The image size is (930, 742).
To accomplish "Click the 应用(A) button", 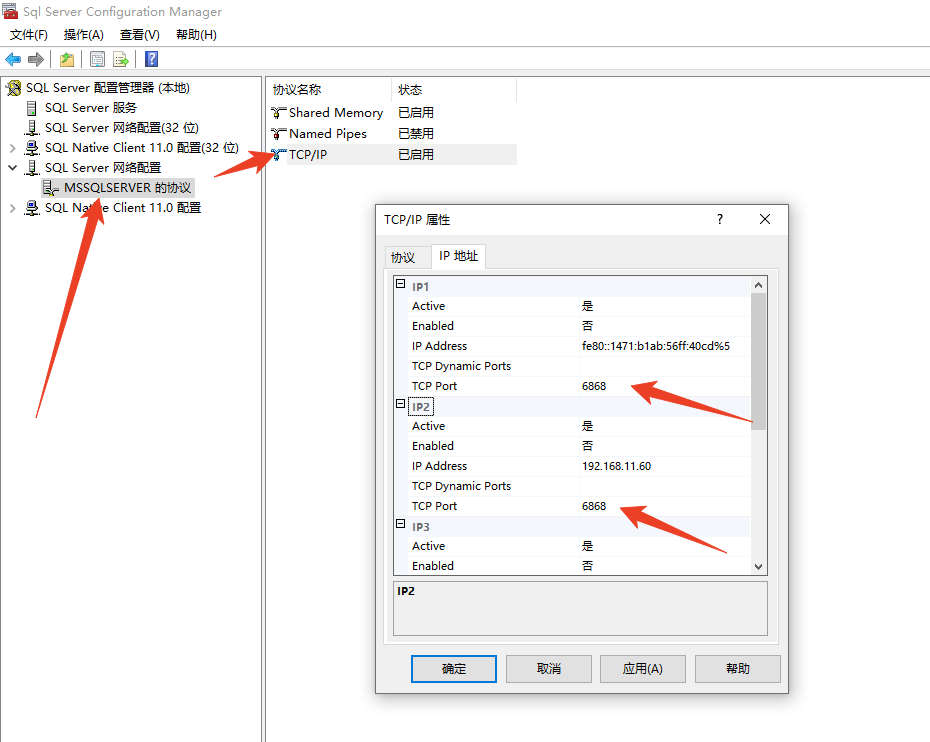I will point(642,669).
